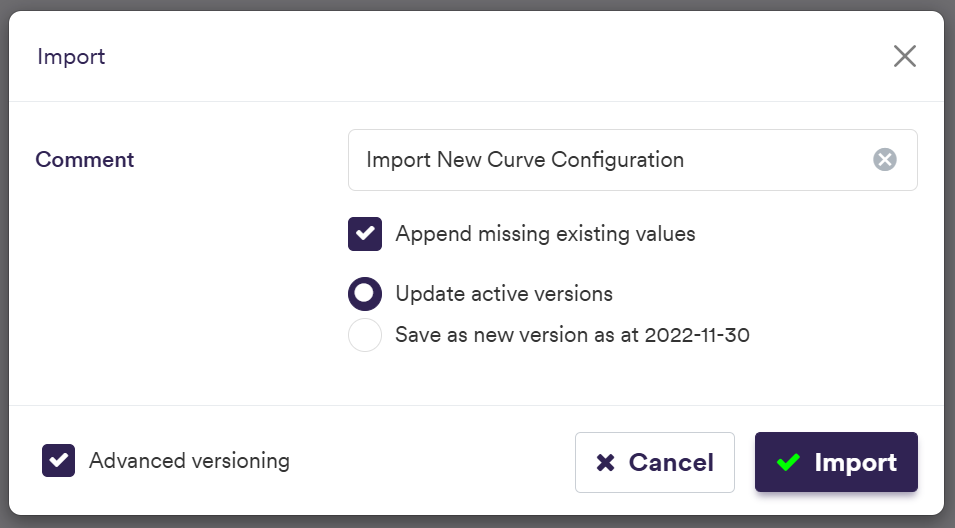
Task: Confirm with the Import button
Action: 836,462
